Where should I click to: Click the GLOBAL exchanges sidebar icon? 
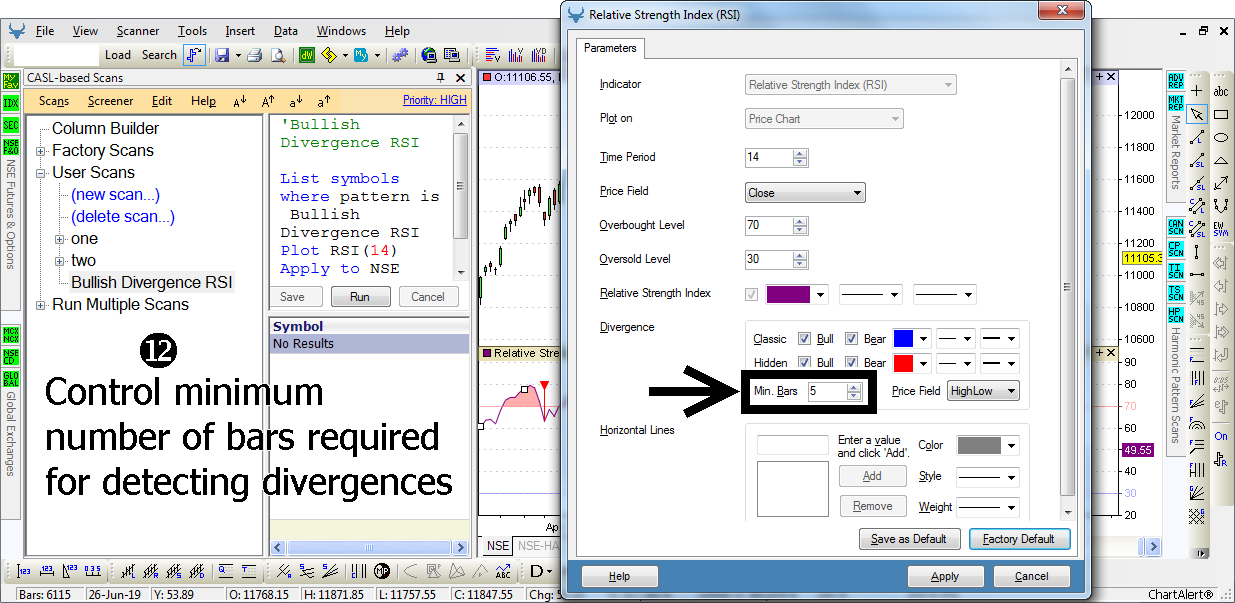point(11,379)
